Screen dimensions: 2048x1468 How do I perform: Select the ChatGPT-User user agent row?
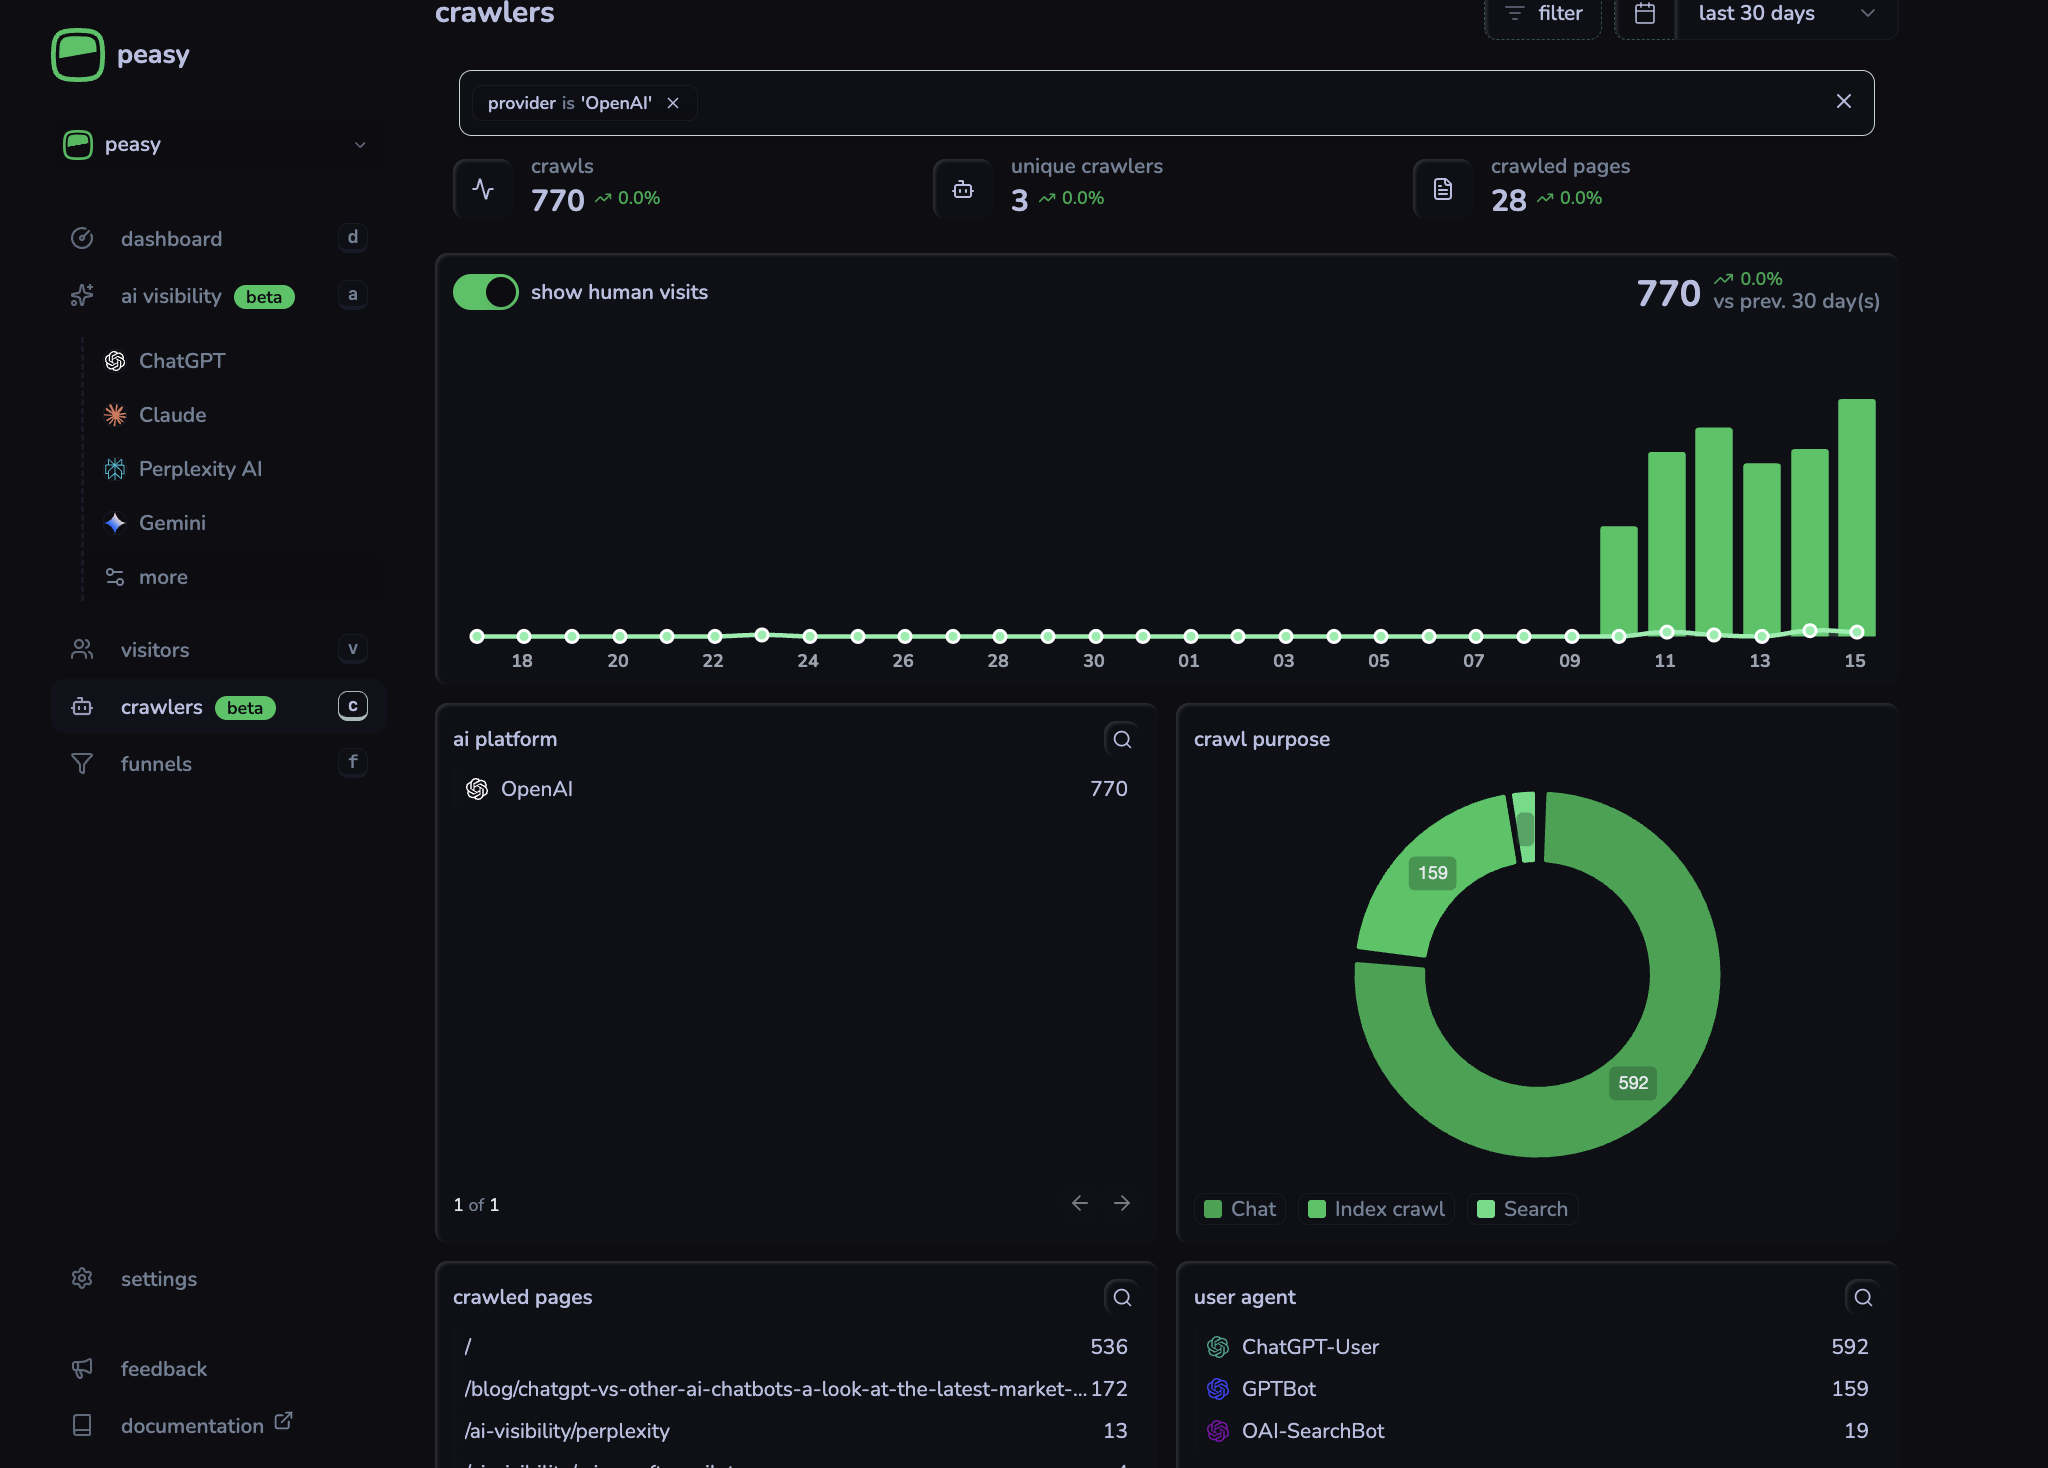pos(1537,1347)
